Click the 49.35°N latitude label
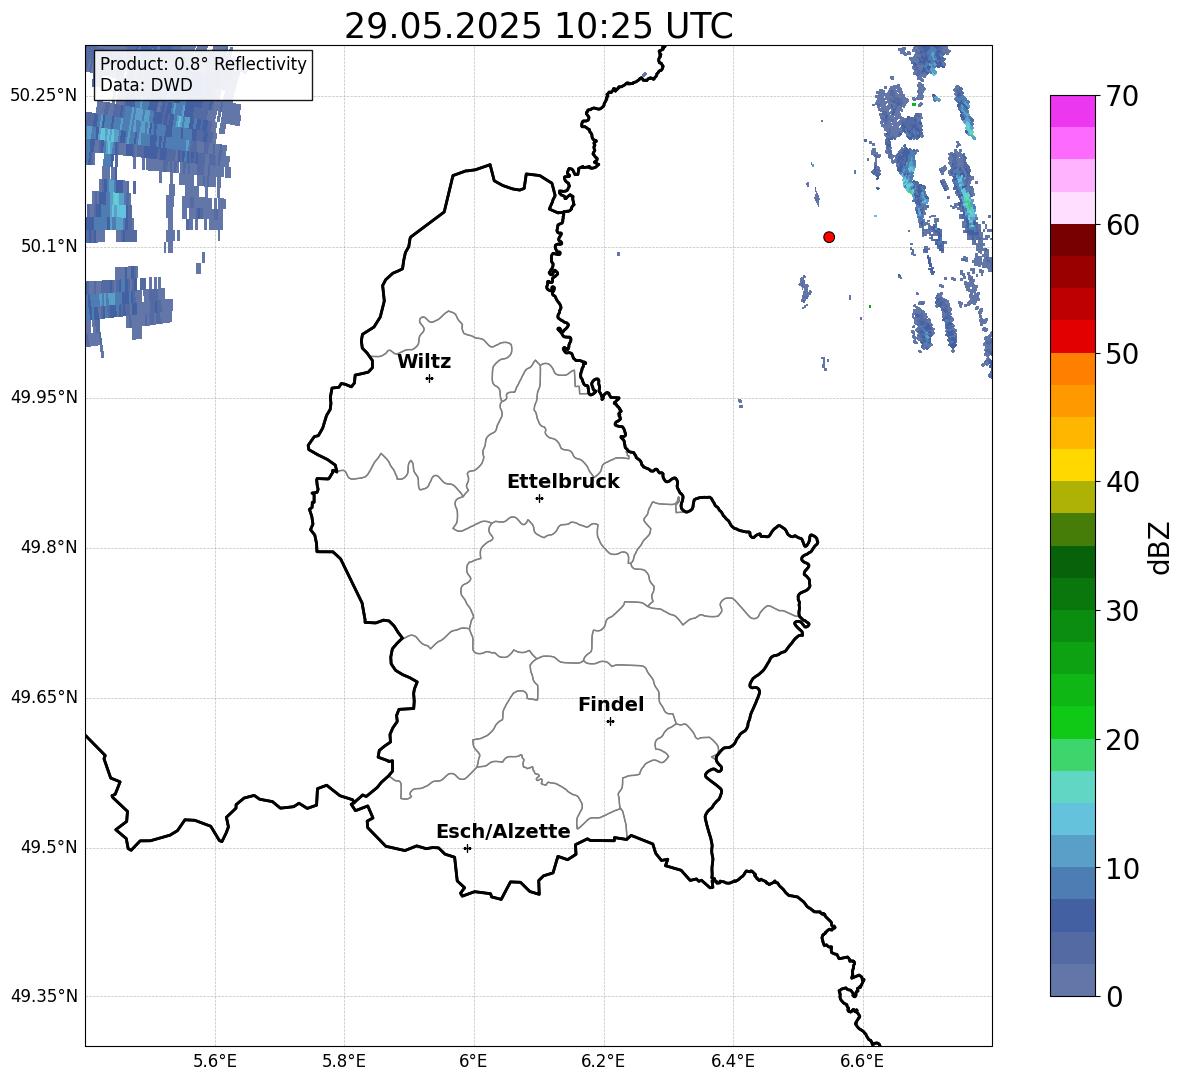 click(x=44, y=996)
